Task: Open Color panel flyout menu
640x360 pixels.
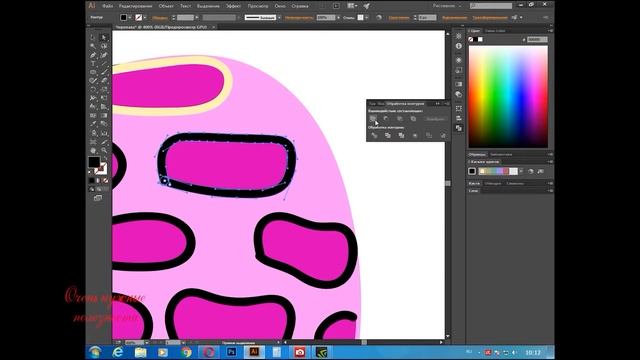Action: point(550,31)
